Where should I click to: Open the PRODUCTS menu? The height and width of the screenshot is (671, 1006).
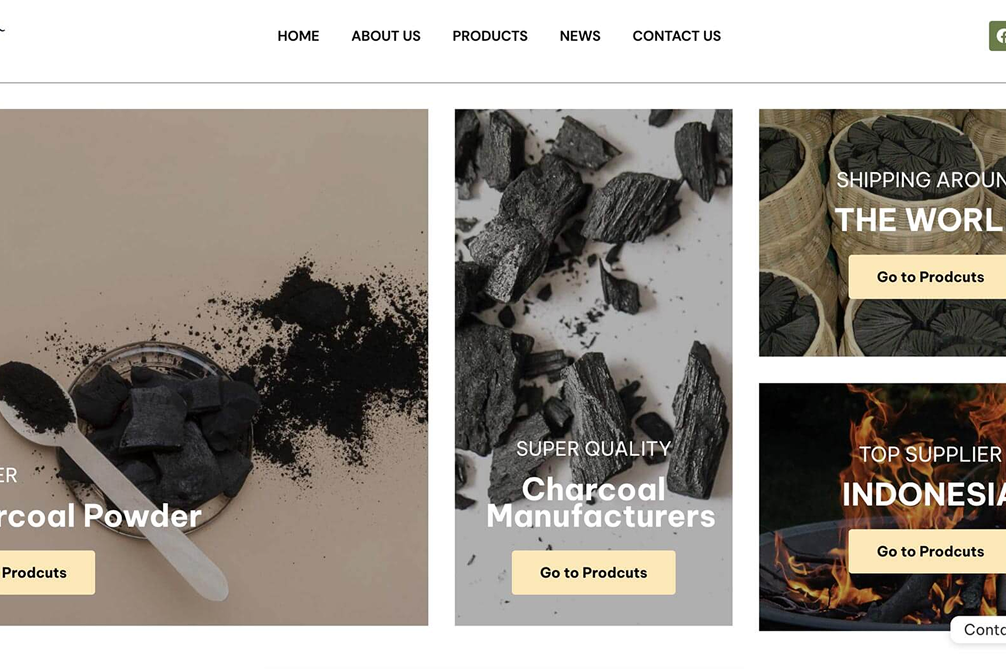(x=490, y=36)
